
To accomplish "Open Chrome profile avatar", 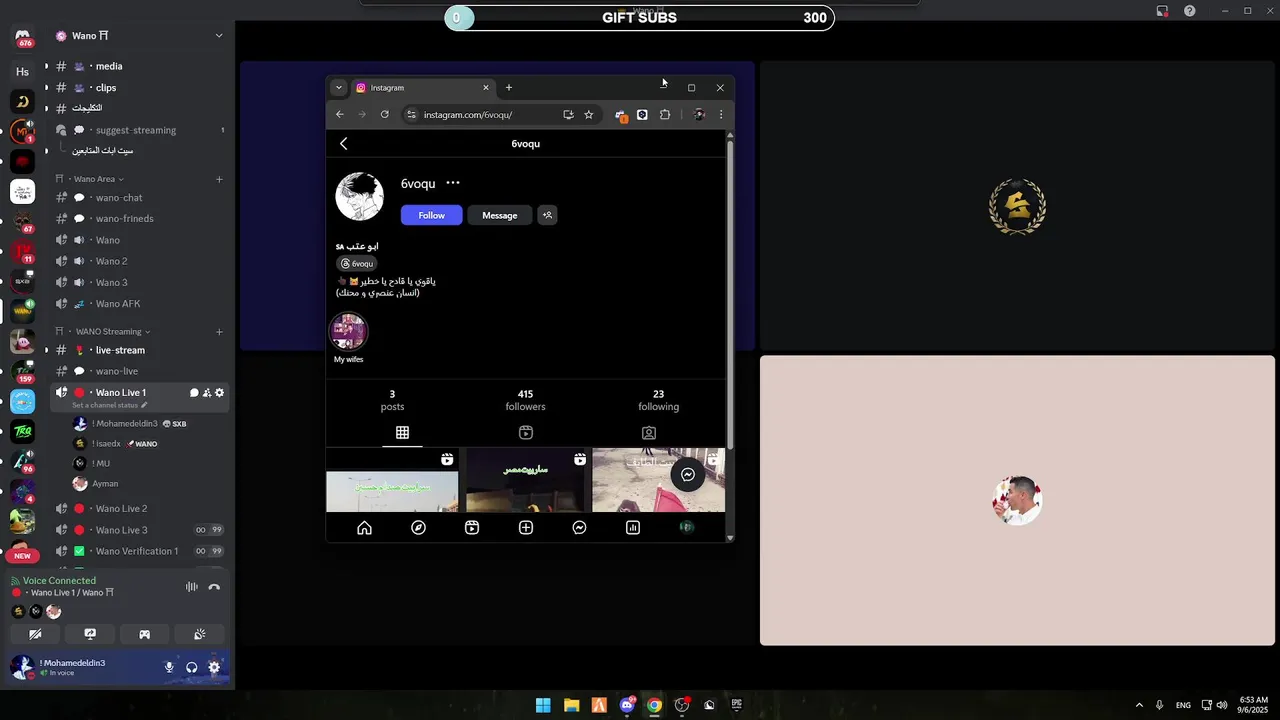I will pos(699,115).
